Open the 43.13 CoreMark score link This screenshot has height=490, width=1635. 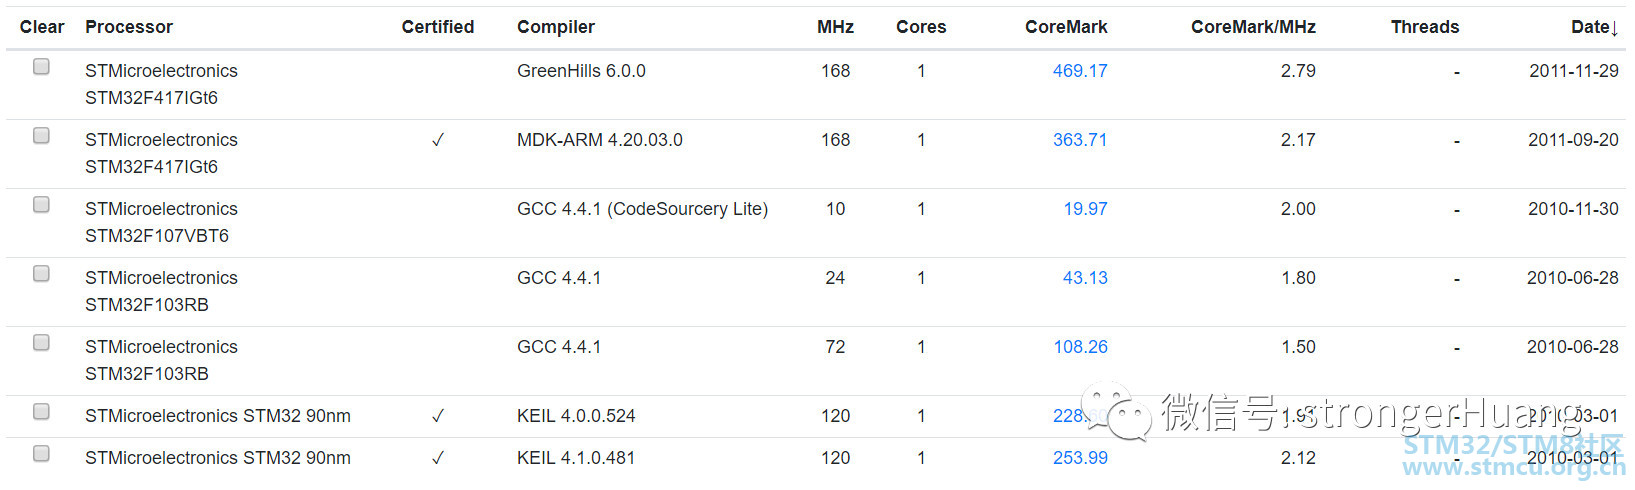click(x=1085, y=278)
